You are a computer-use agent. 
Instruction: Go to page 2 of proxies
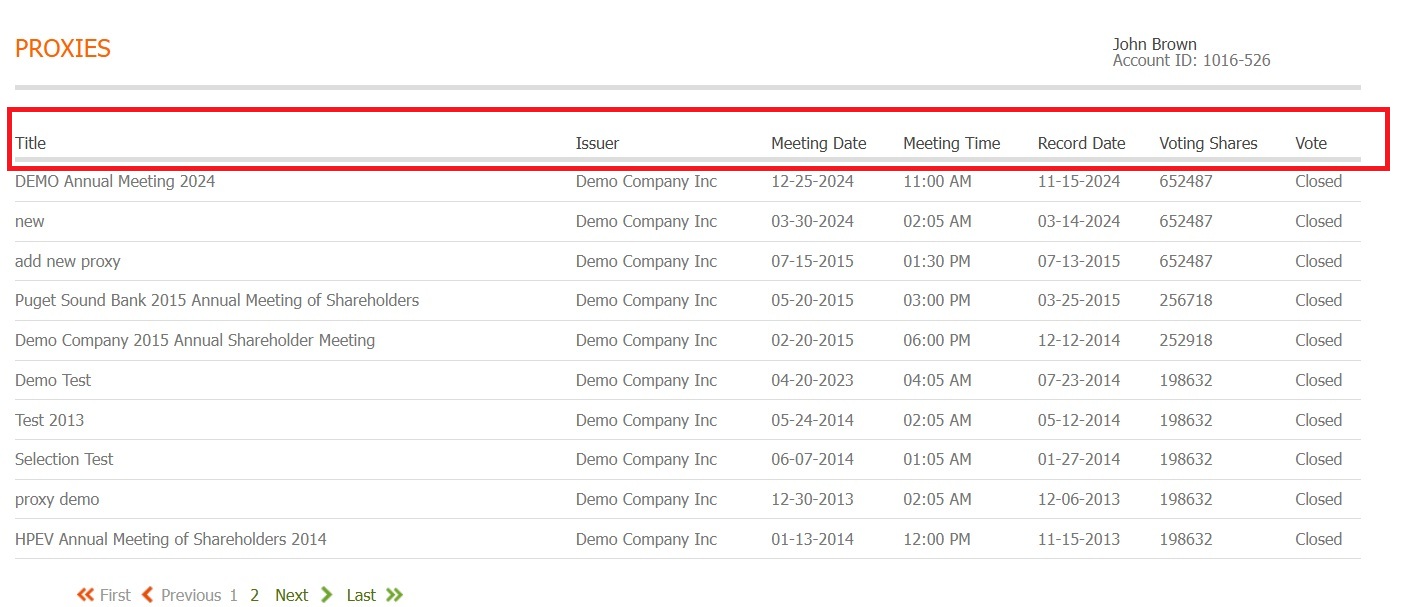[x=255, y=595]
